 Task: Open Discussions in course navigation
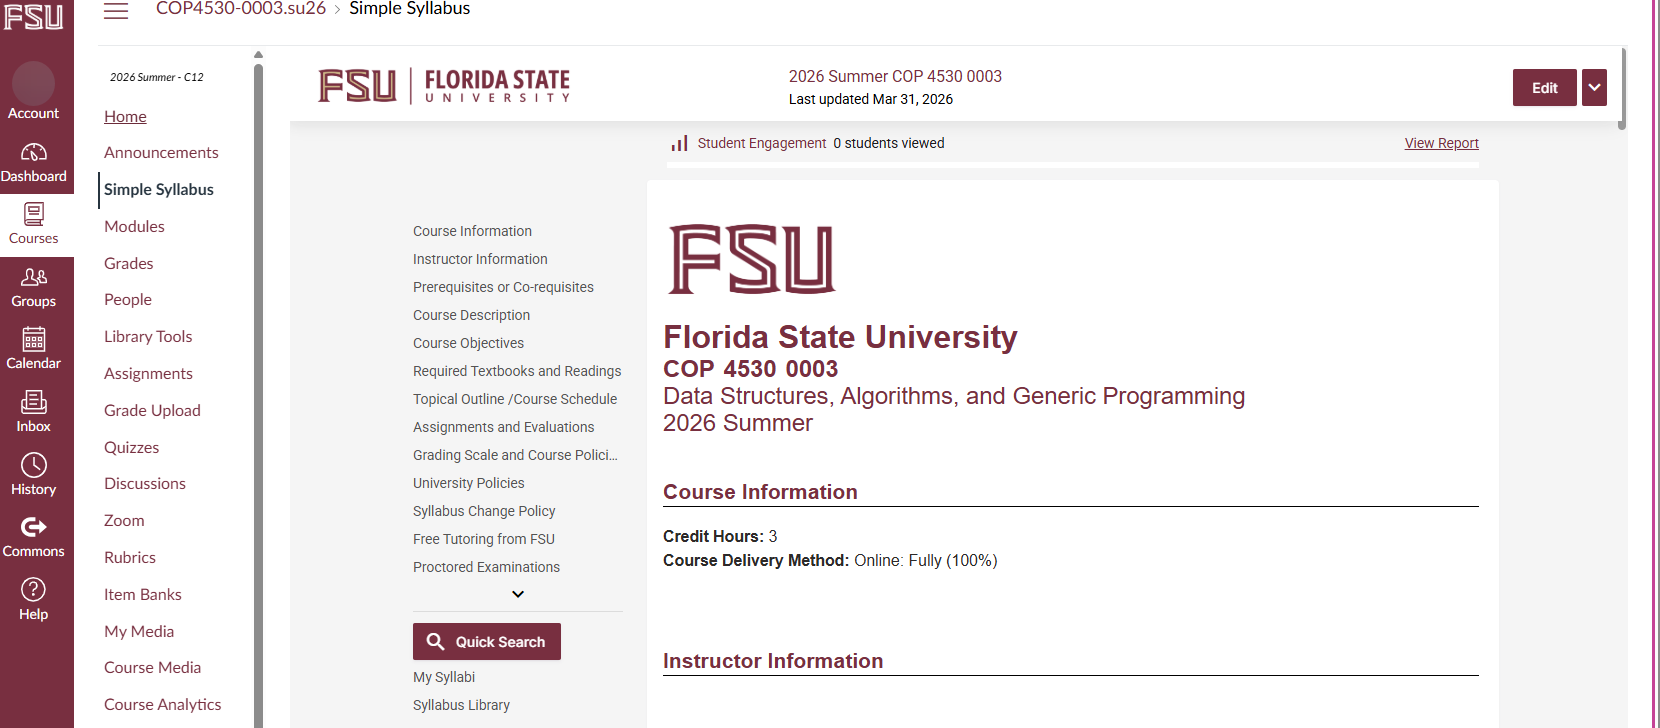click(145, 483)
